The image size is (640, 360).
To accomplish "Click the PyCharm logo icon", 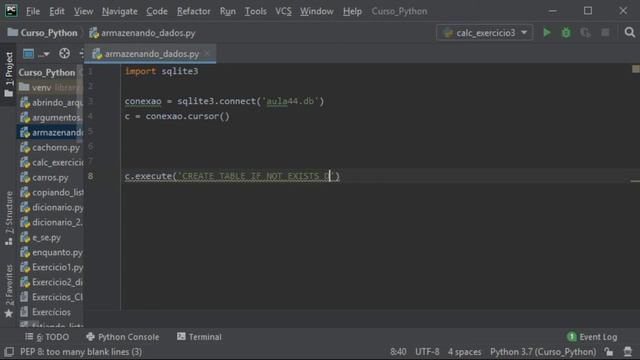I will pyautogui.click(x=11, y=11).
